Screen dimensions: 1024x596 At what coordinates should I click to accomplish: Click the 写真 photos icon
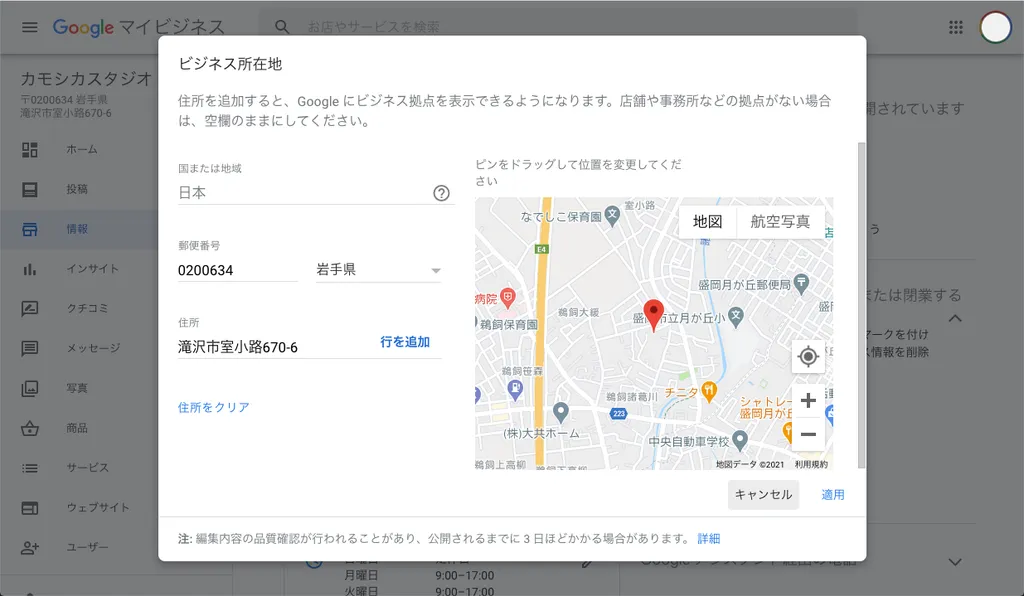30,388
